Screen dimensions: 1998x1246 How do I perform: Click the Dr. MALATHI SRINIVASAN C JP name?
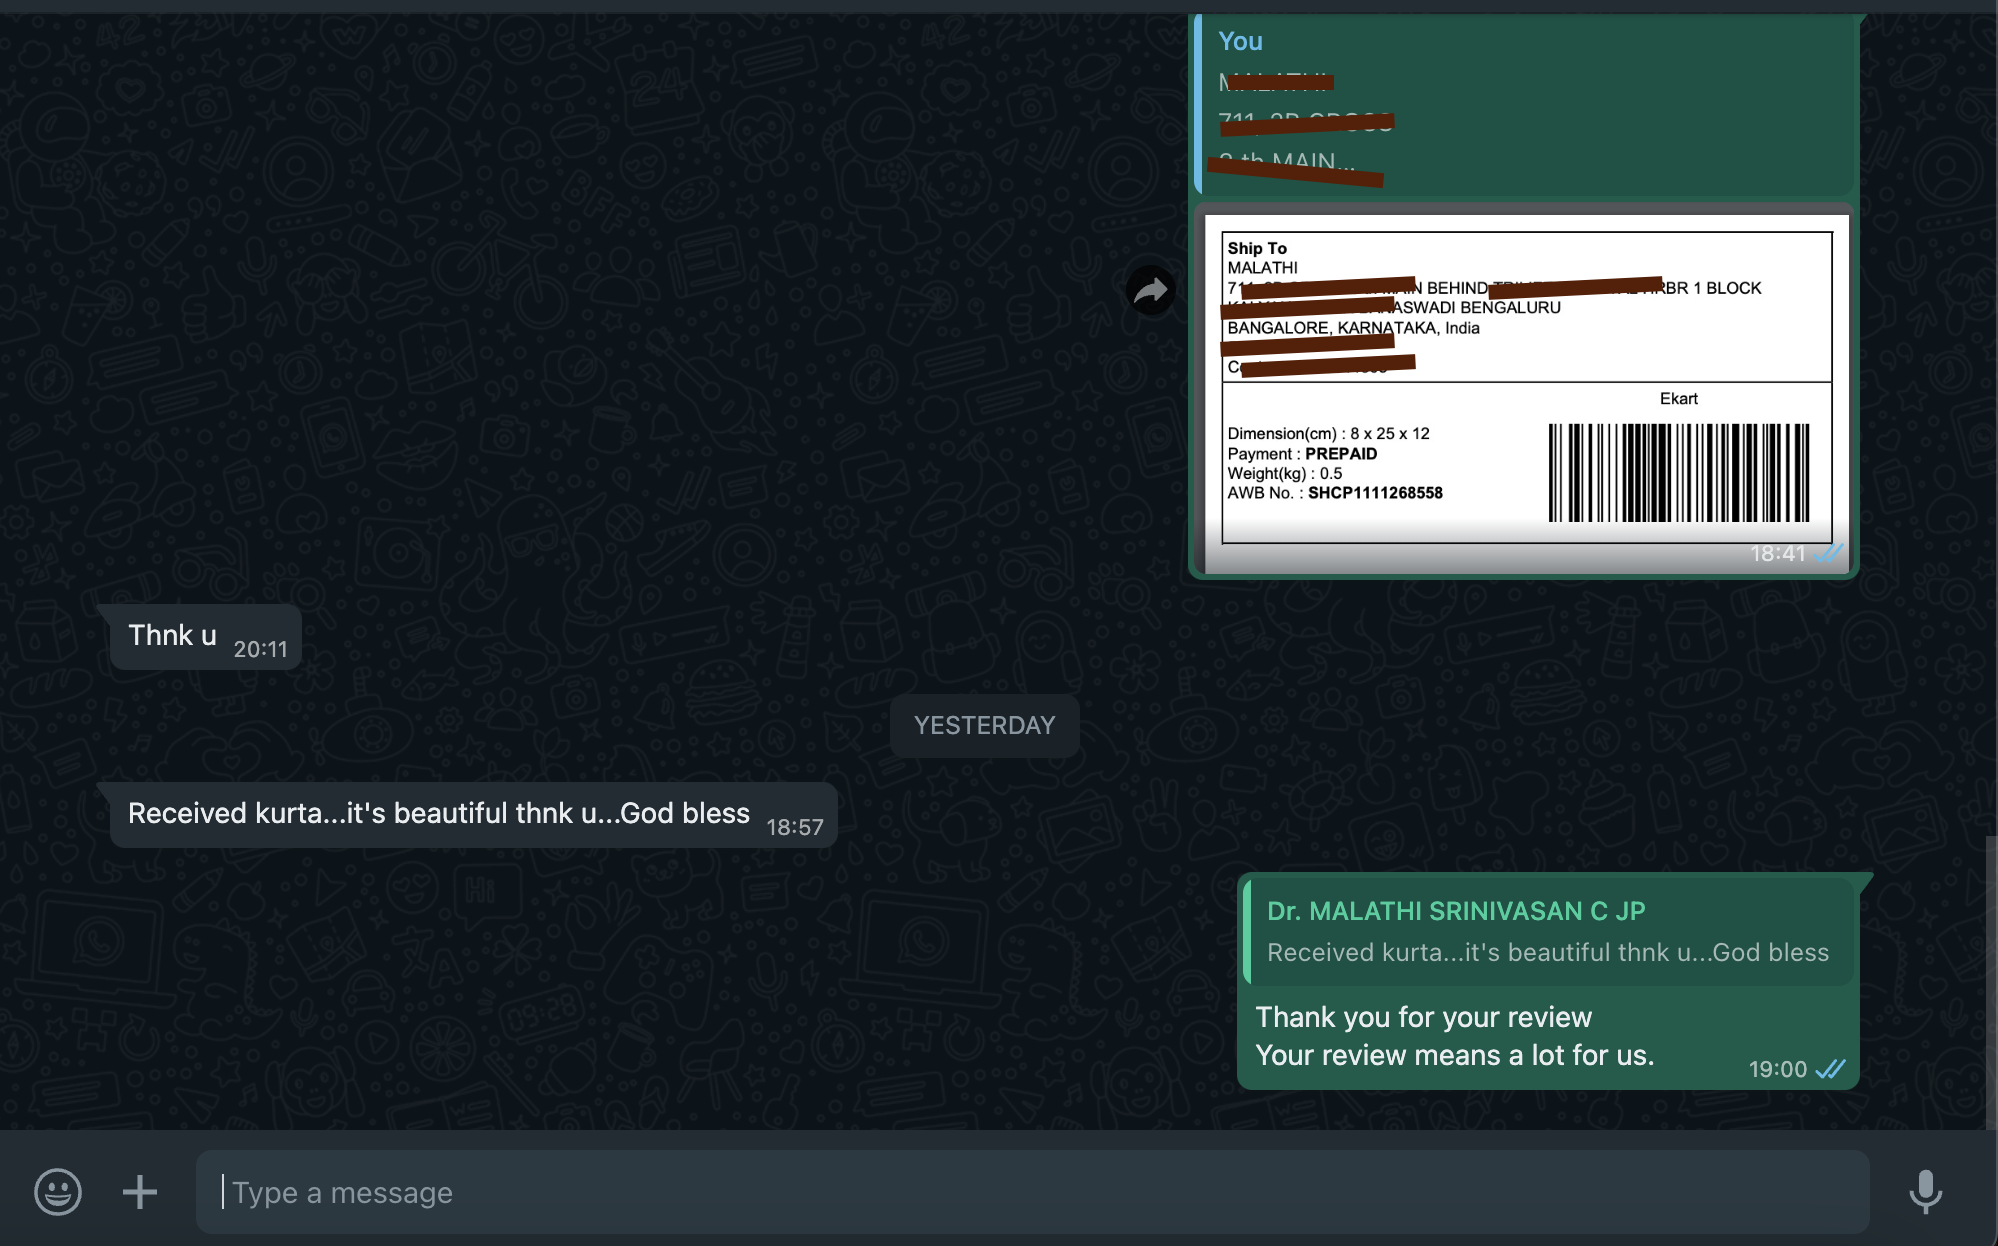(1455, 911)
